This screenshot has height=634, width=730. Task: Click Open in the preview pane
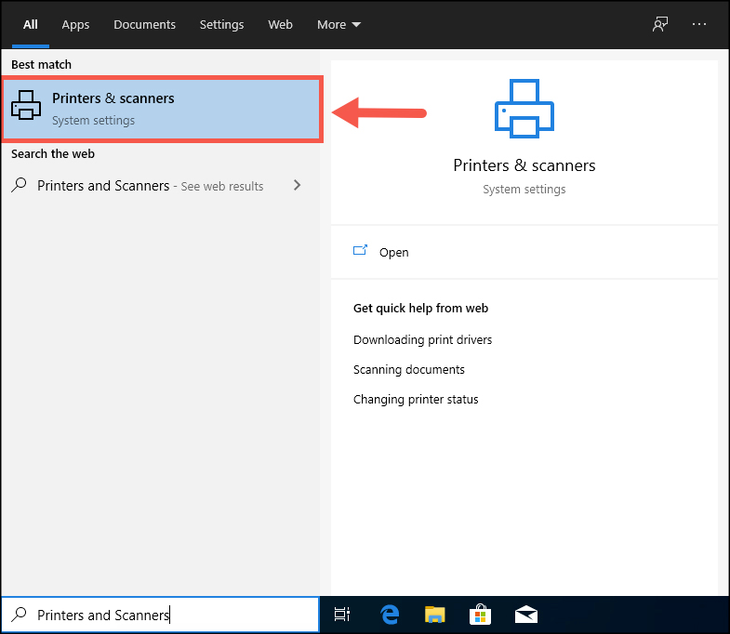(393, 252)
